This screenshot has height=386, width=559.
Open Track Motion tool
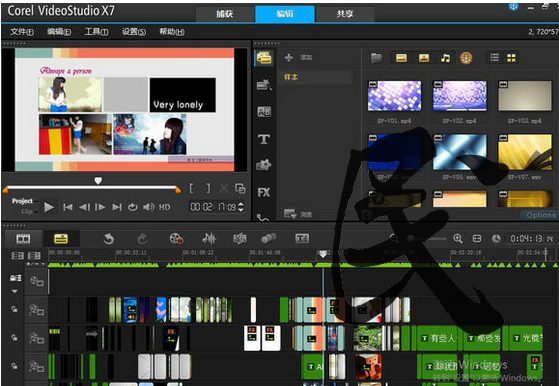click(x=269, y=239)
